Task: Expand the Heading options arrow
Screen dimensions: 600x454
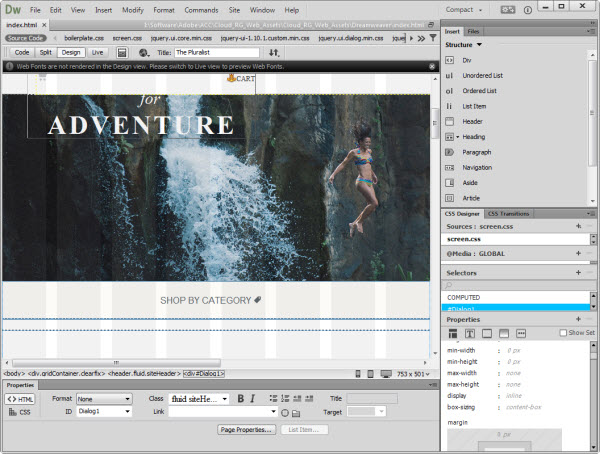Action: tap(457, 137)
